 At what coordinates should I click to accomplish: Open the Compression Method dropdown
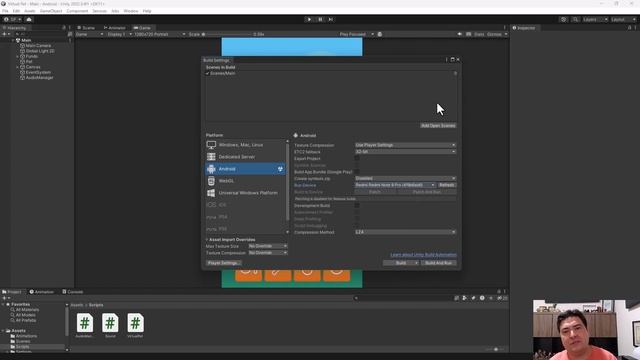point(405,232)
